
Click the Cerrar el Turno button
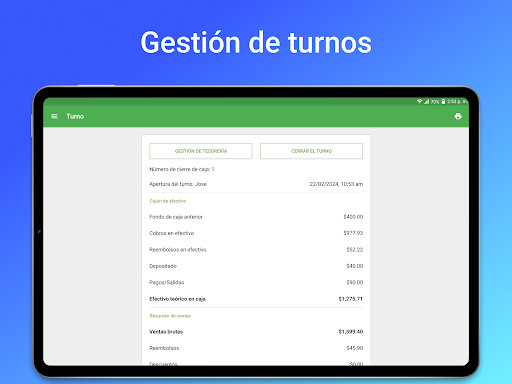point(311,151)
